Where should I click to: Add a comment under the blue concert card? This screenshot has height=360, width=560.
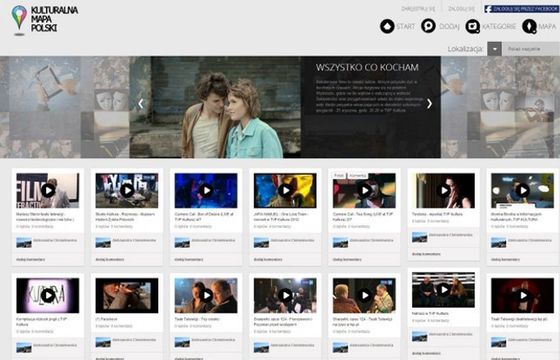point(189,259)
